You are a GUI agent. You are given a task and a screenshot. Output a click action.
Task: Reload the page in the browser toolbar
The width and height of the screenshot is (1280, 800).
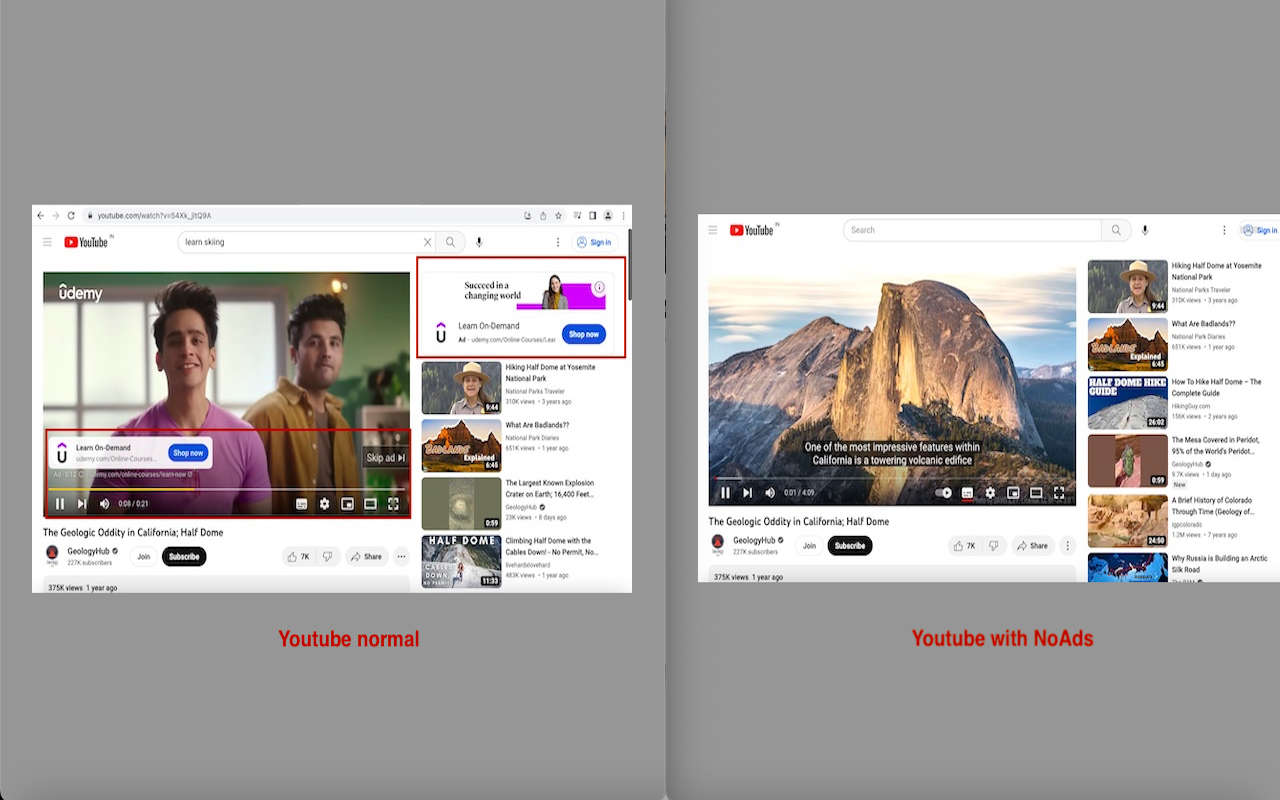[x=71, y=215]
